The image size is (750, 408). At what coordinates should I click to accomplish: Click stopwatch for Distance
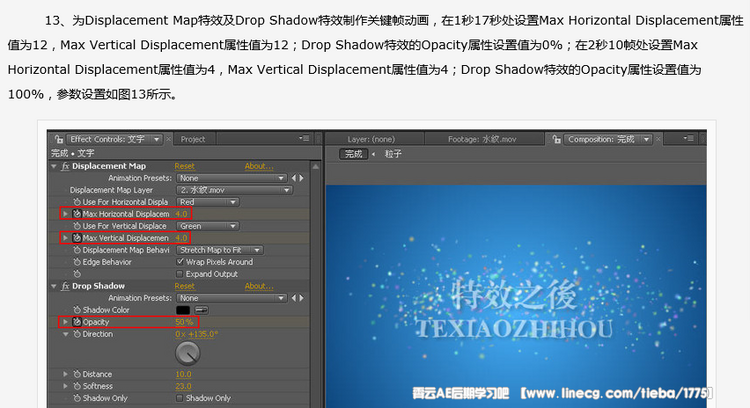point(77,374)
